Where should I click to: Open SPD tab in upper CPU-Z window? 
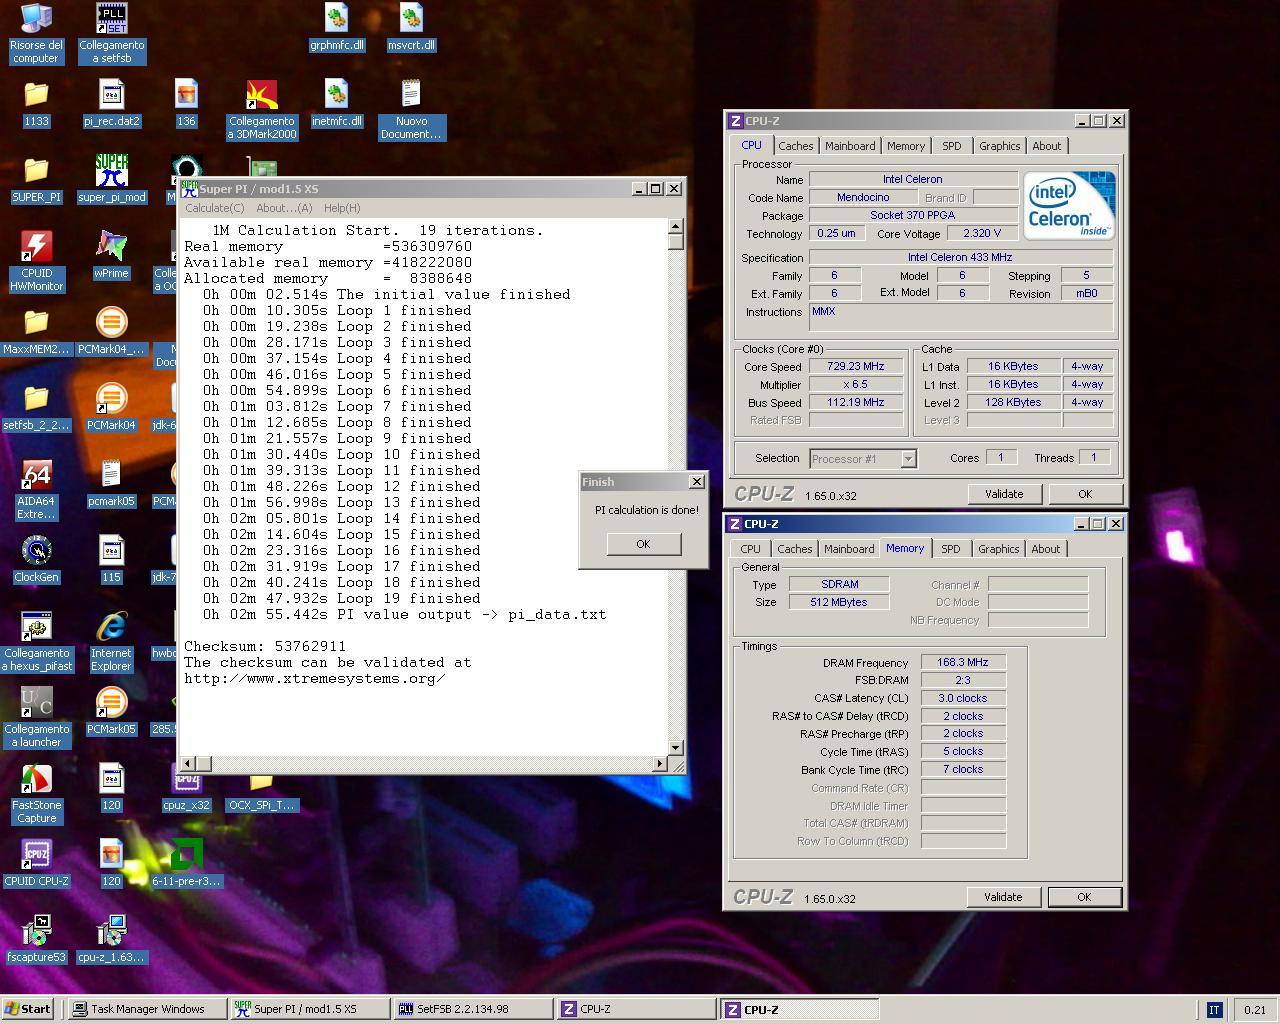coord(952,146)
